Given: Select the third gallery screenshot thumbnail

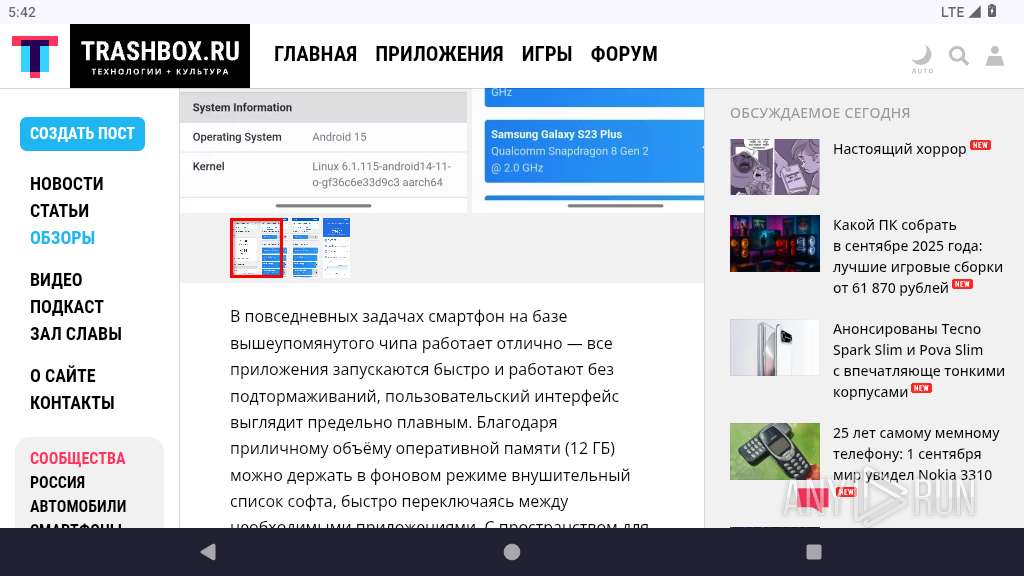Looking at the screenshot, I should click(336, 248).
